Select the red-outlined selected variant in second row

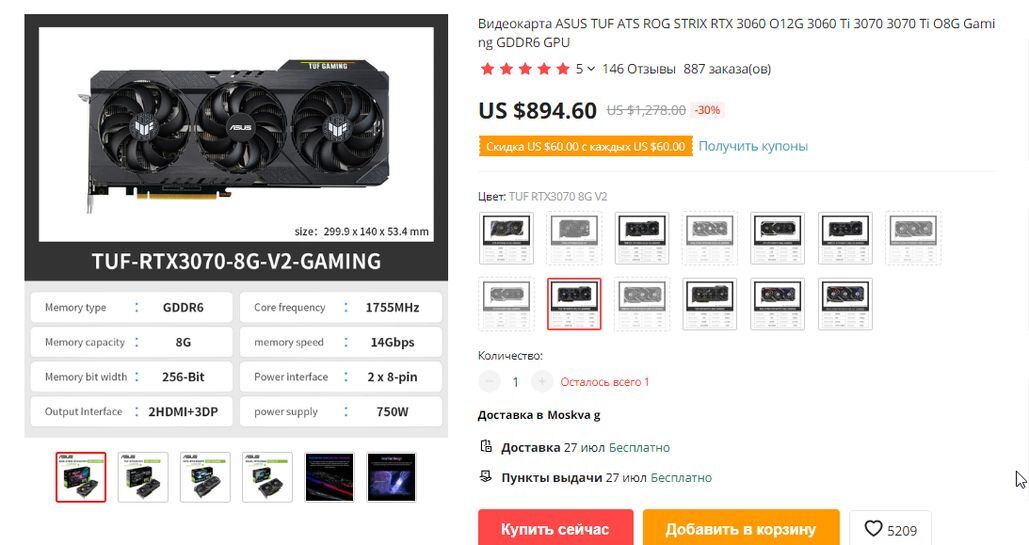point(574,303)
